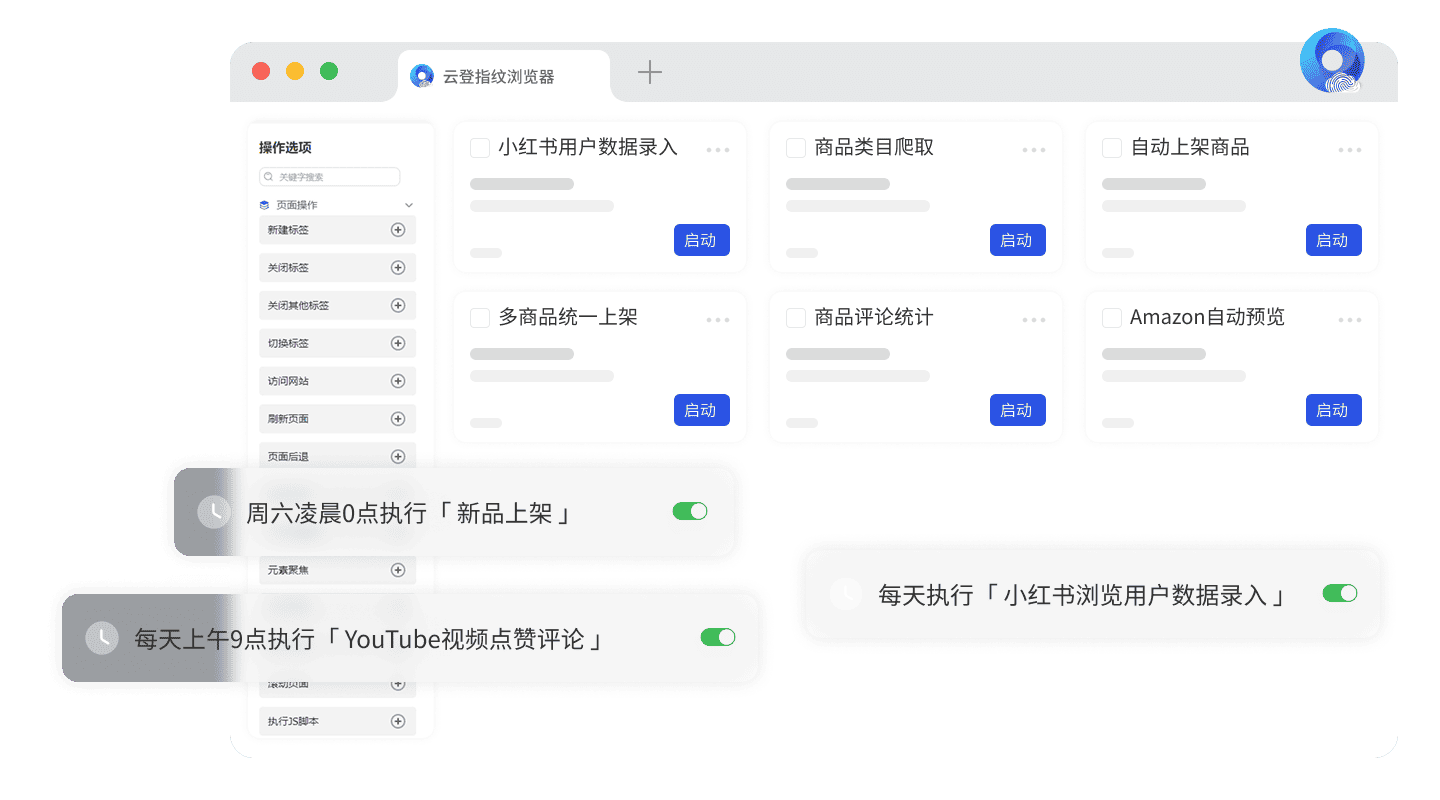This screenshot has height=800, width=1440.
Task: Open a new tab with plus button
Action: [650, 72]
